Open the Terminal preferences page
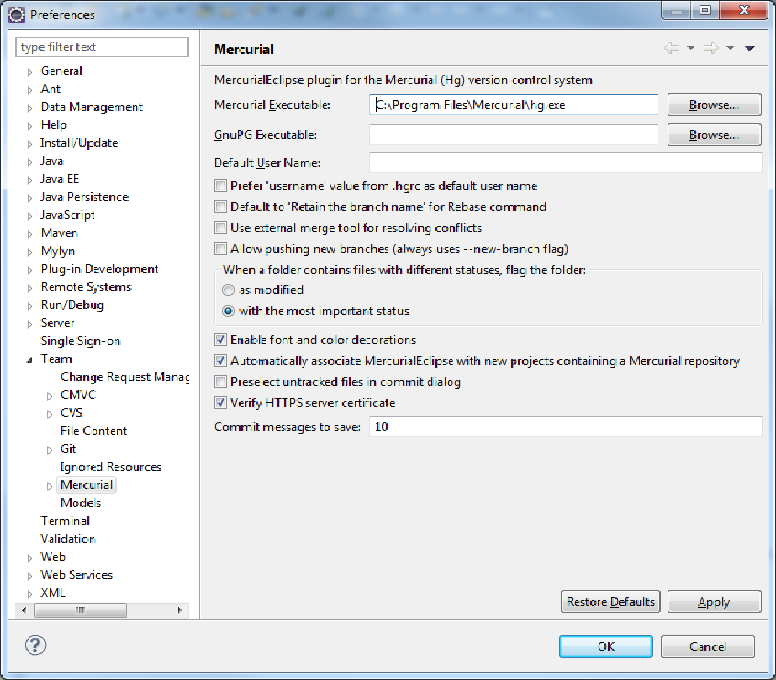 tap(65, 521)
